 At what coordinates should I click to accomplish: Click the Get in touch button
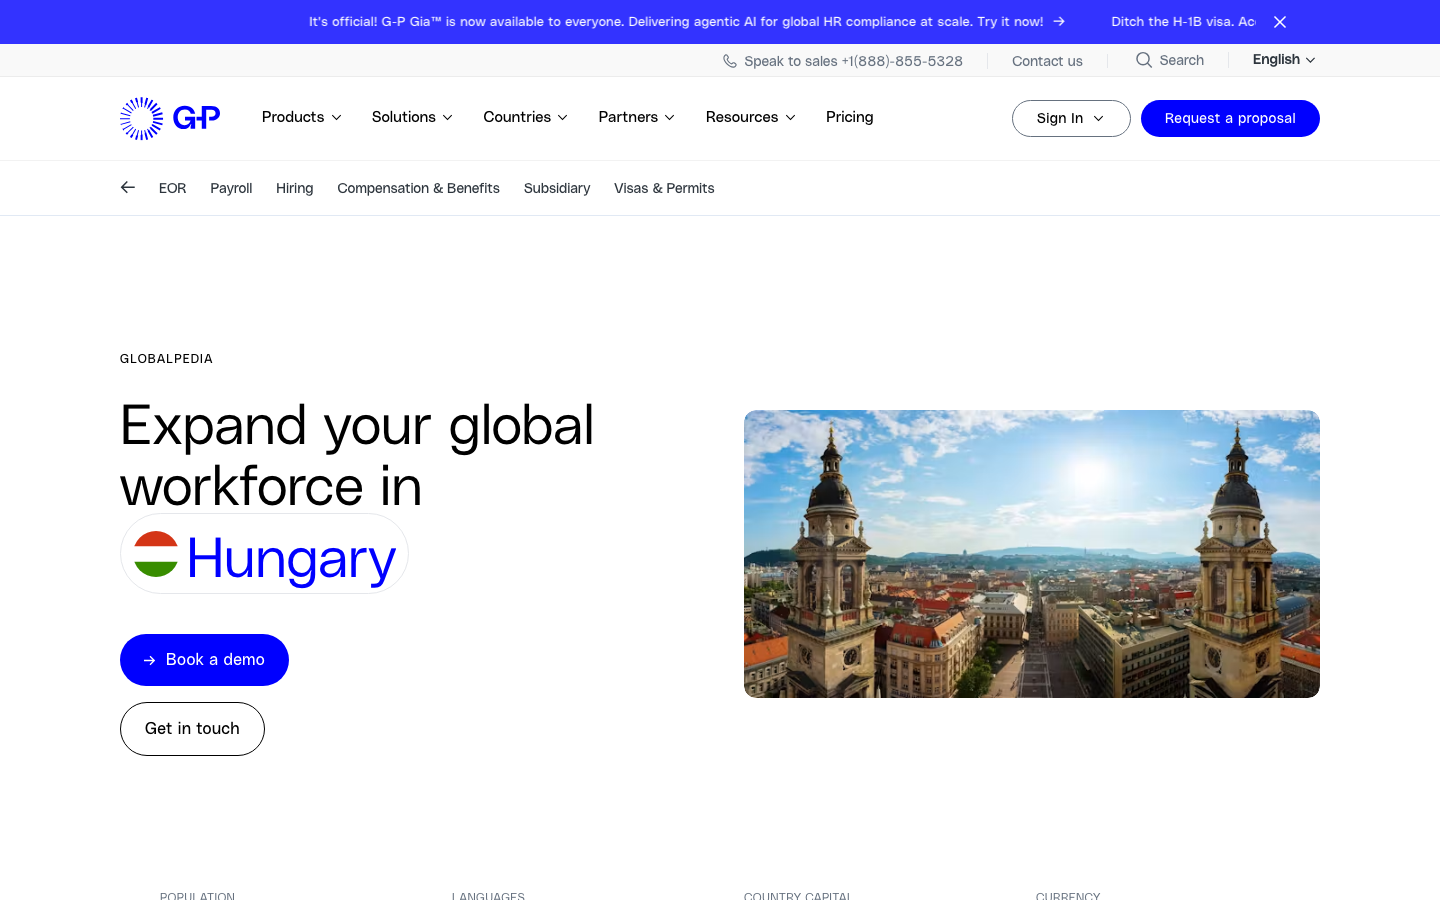click(x=192, y=729)
